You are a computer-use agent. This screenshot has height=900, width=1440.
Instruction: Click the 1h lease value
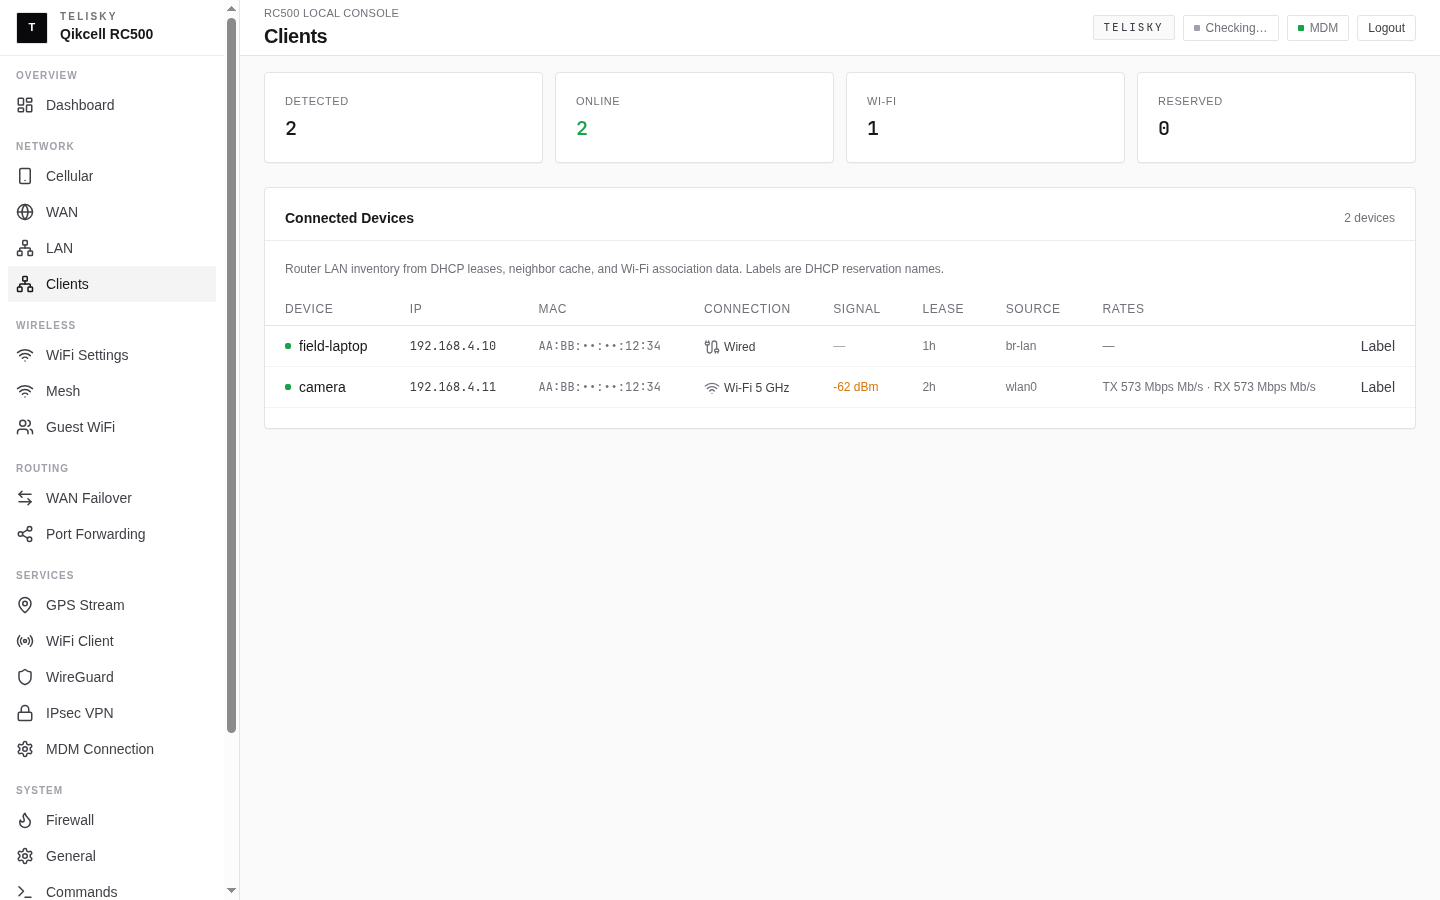click(x=929, y=346)
